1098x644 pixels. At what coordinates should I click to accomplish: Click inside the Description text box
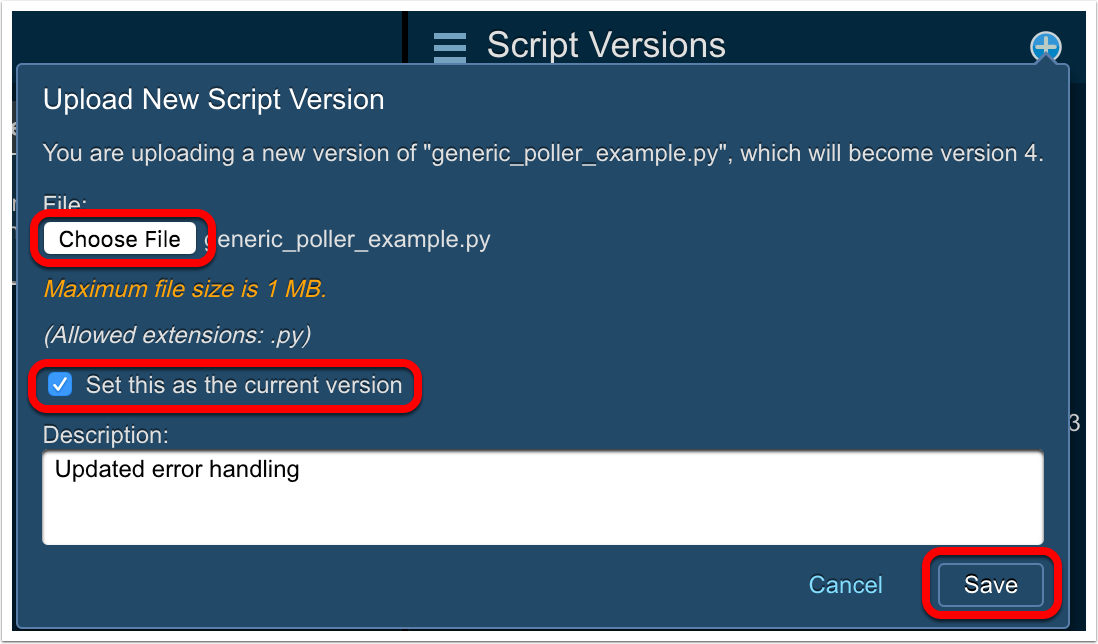coord(542,497)
